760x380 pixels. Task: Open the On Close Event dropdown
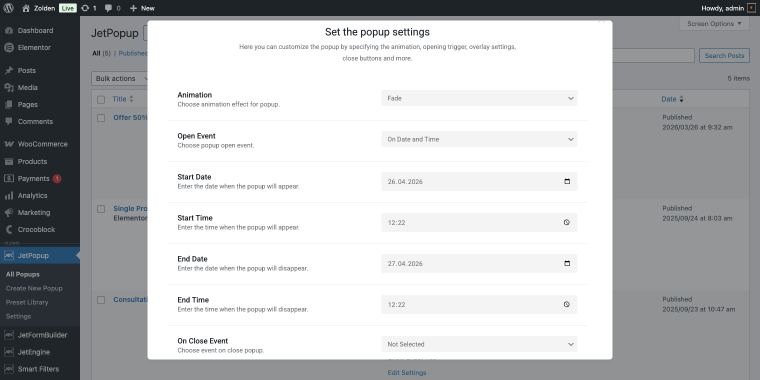(x=479, y=344)
